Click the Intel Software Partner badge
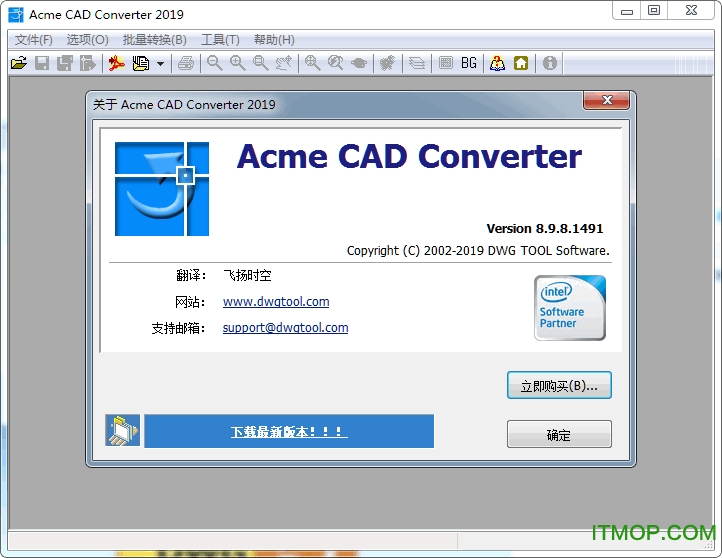The height and width of the screenshot is (558, 722). tap(570, 308)
